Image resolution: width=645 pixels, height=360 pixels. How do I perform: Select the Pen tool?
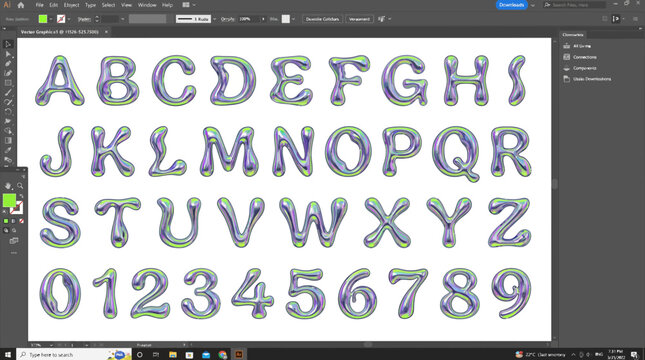click(8, 64)
